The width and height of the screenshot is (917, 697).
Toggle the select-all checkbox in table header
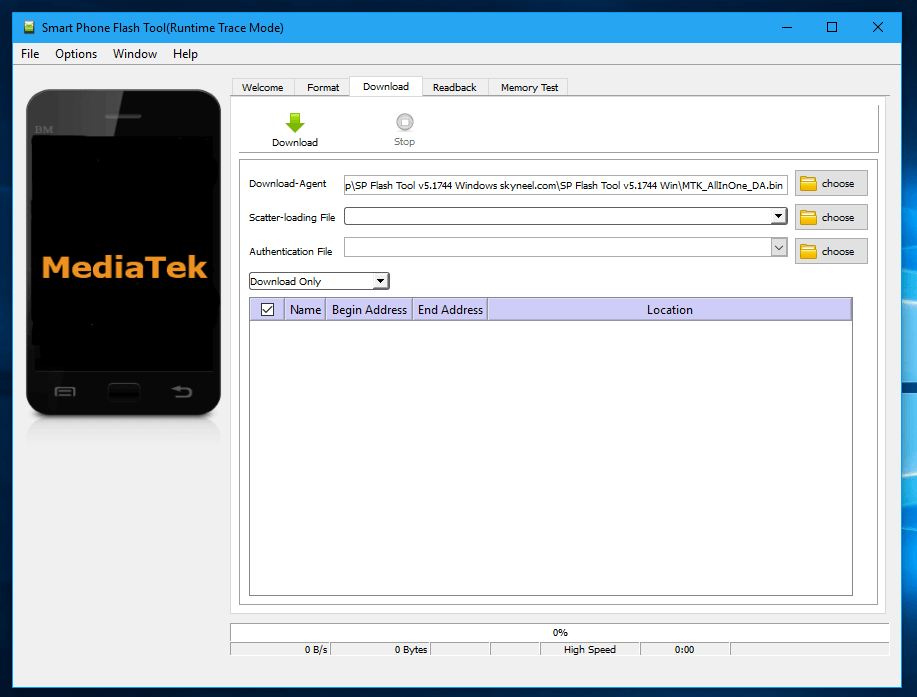(x=267, y=309)
